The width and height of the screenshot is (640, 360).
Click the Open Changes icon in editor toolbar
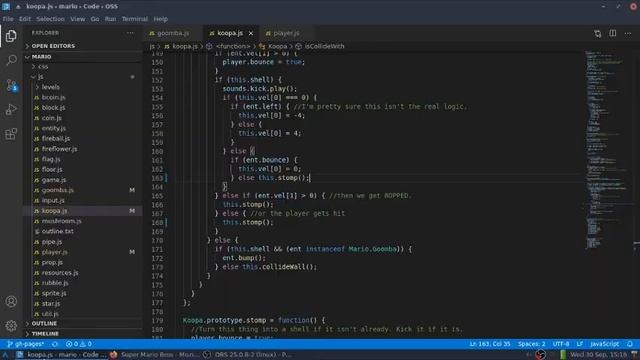pyautogui.click(x=598, y=33)
